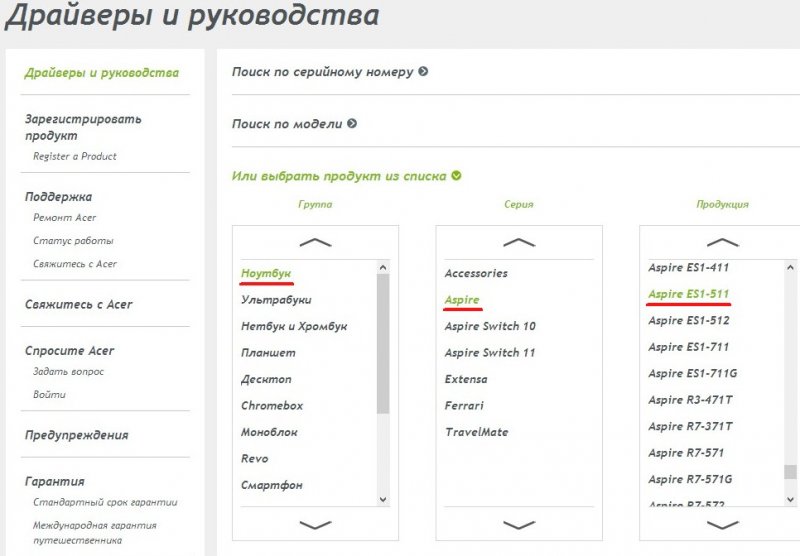Select Ноутбук in the group list
This screenshot has height=556, width=800.
pos(266,273)
